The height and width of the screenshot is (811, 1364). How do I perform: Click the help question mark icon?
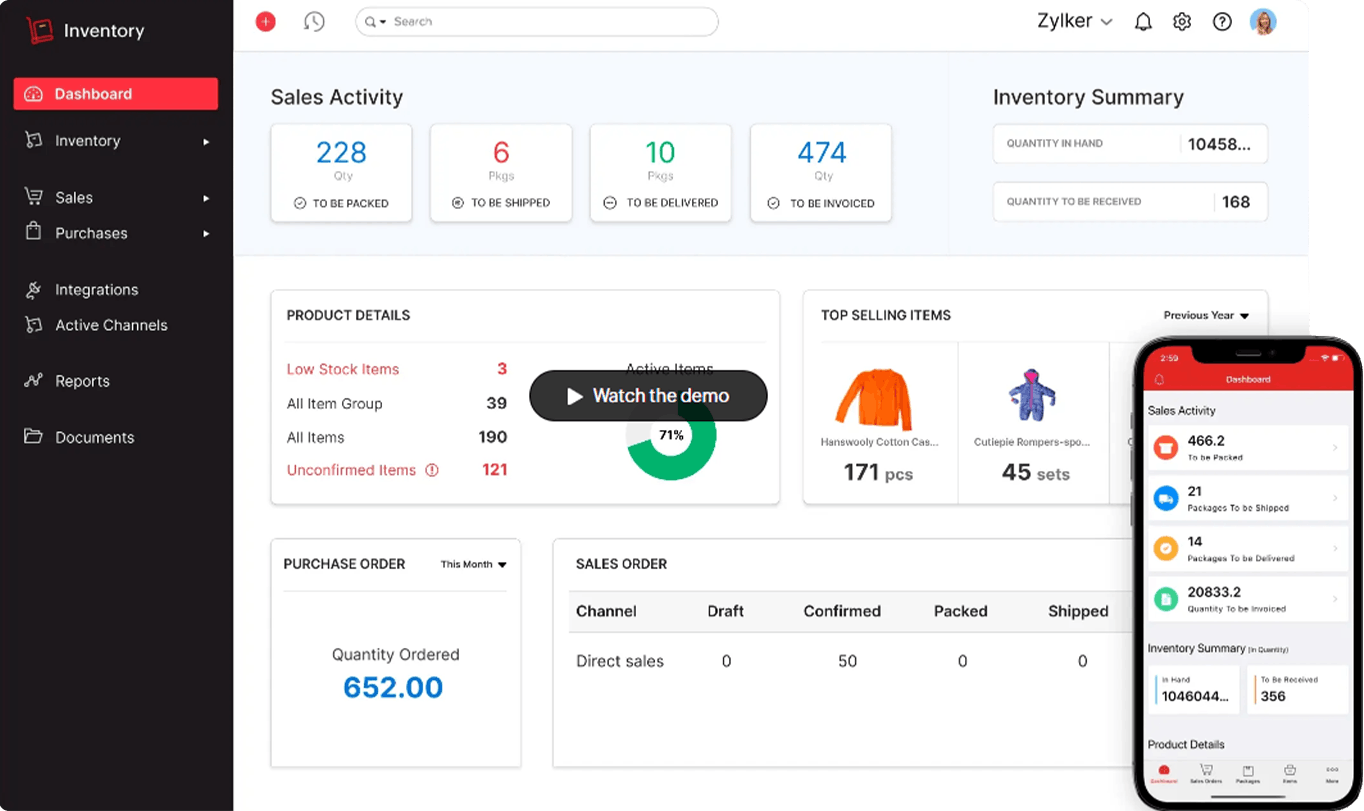(1222, 22)
